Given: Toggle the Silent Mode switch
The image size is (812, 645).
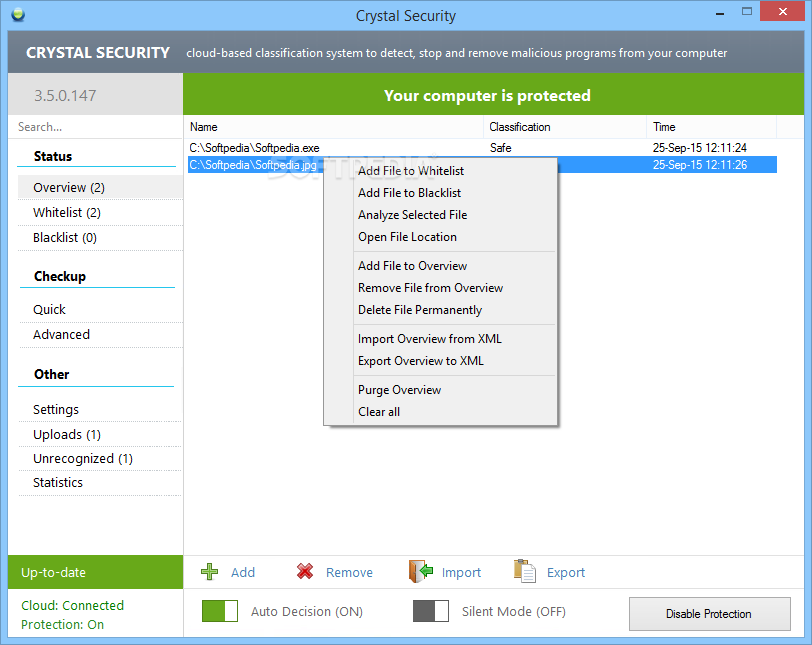Looking at the screenshot, I should coord(431,611).
